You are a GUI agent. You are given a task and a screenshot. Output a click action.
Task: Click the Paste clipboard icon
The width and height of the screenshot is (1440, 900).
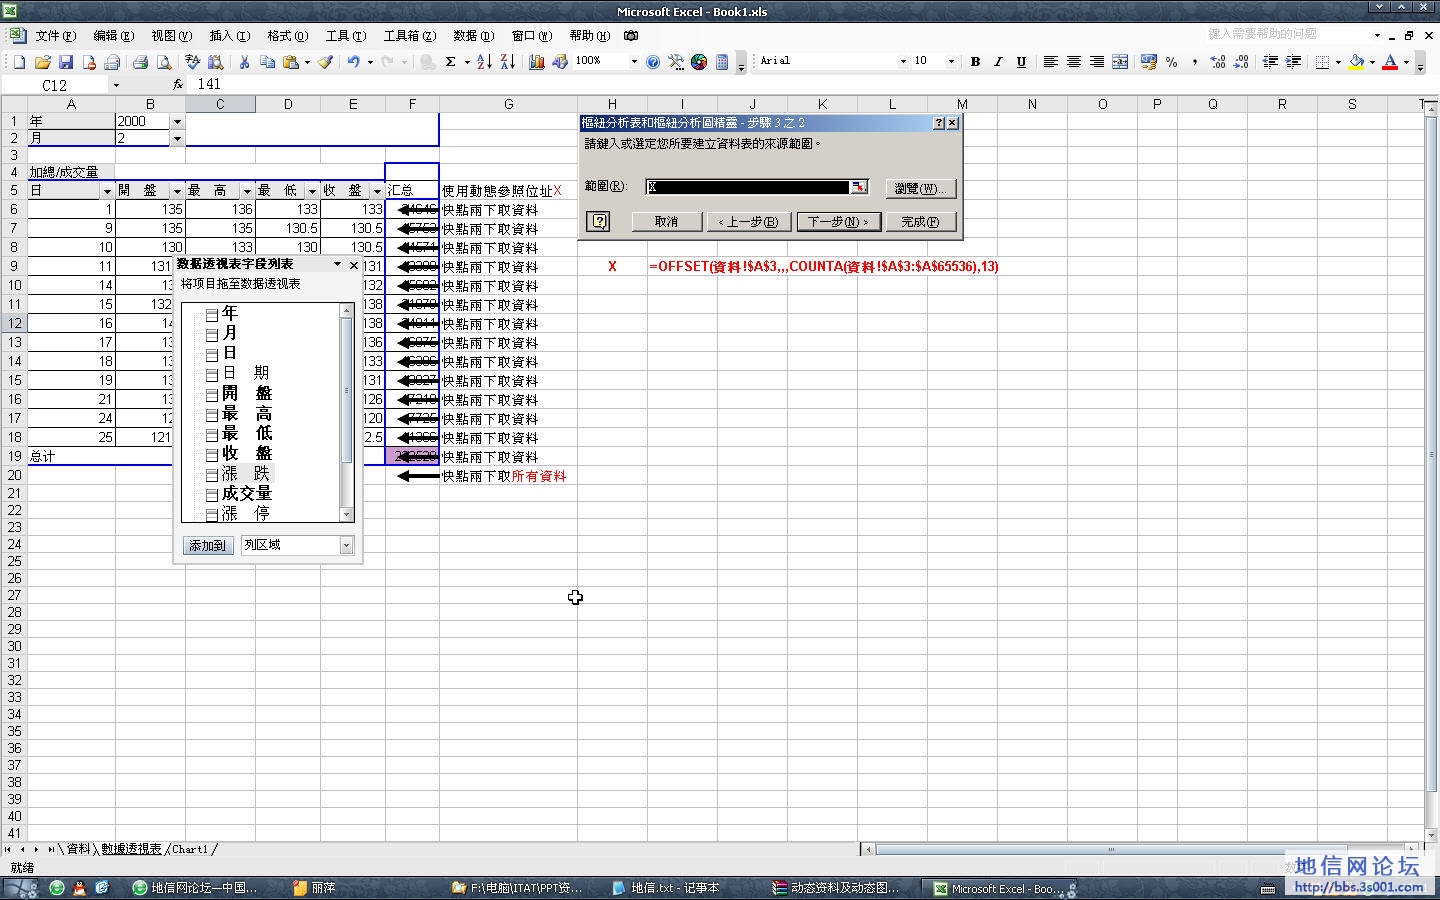click(291, 62)
